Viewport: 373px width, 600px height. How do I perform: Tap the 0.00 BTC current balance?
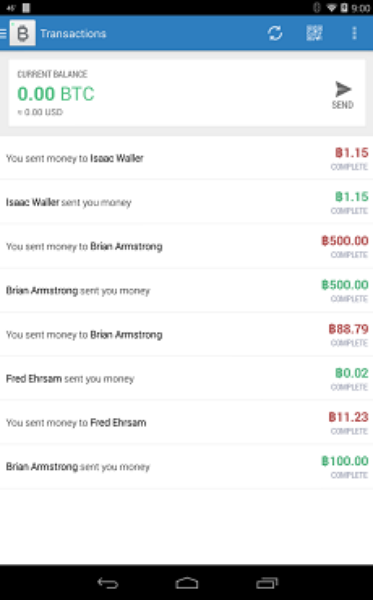56,94
